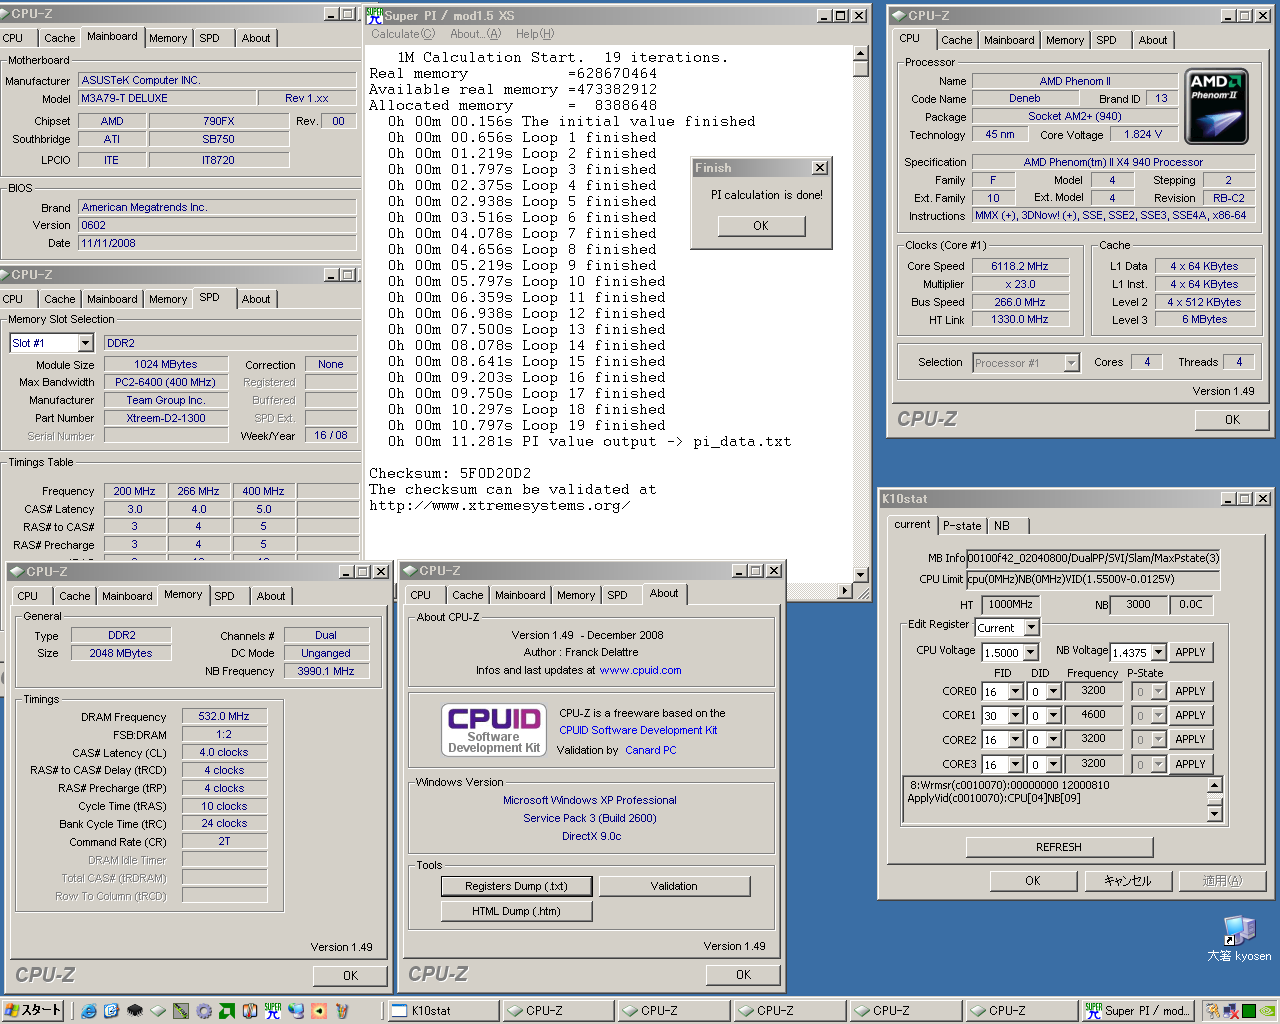The image size is (1280, 1024).
Task: Launch CPU-Z from its quick launch icon
Action: 158,1011
